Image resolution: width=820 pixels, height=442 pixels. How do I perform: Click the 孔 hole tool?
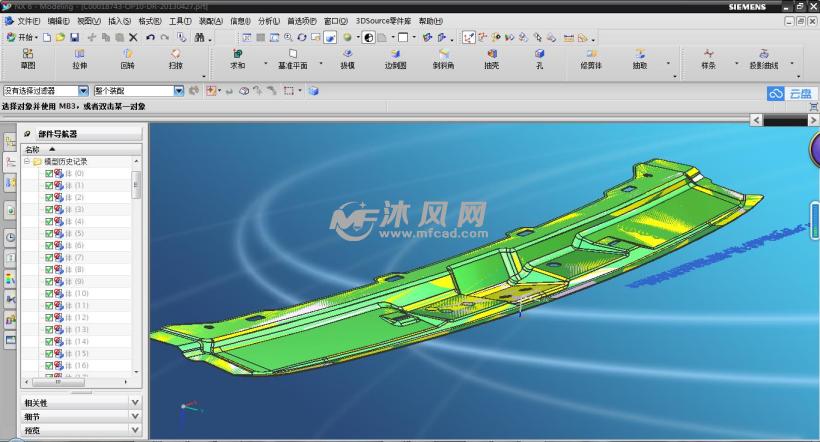point(540,59)
